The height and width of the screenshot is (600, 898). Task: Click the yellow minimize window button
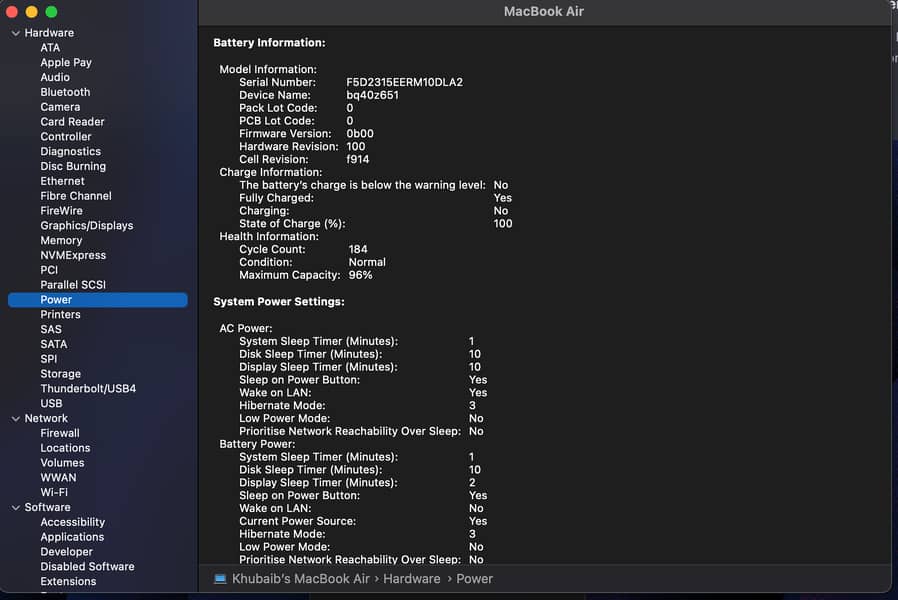32,12
